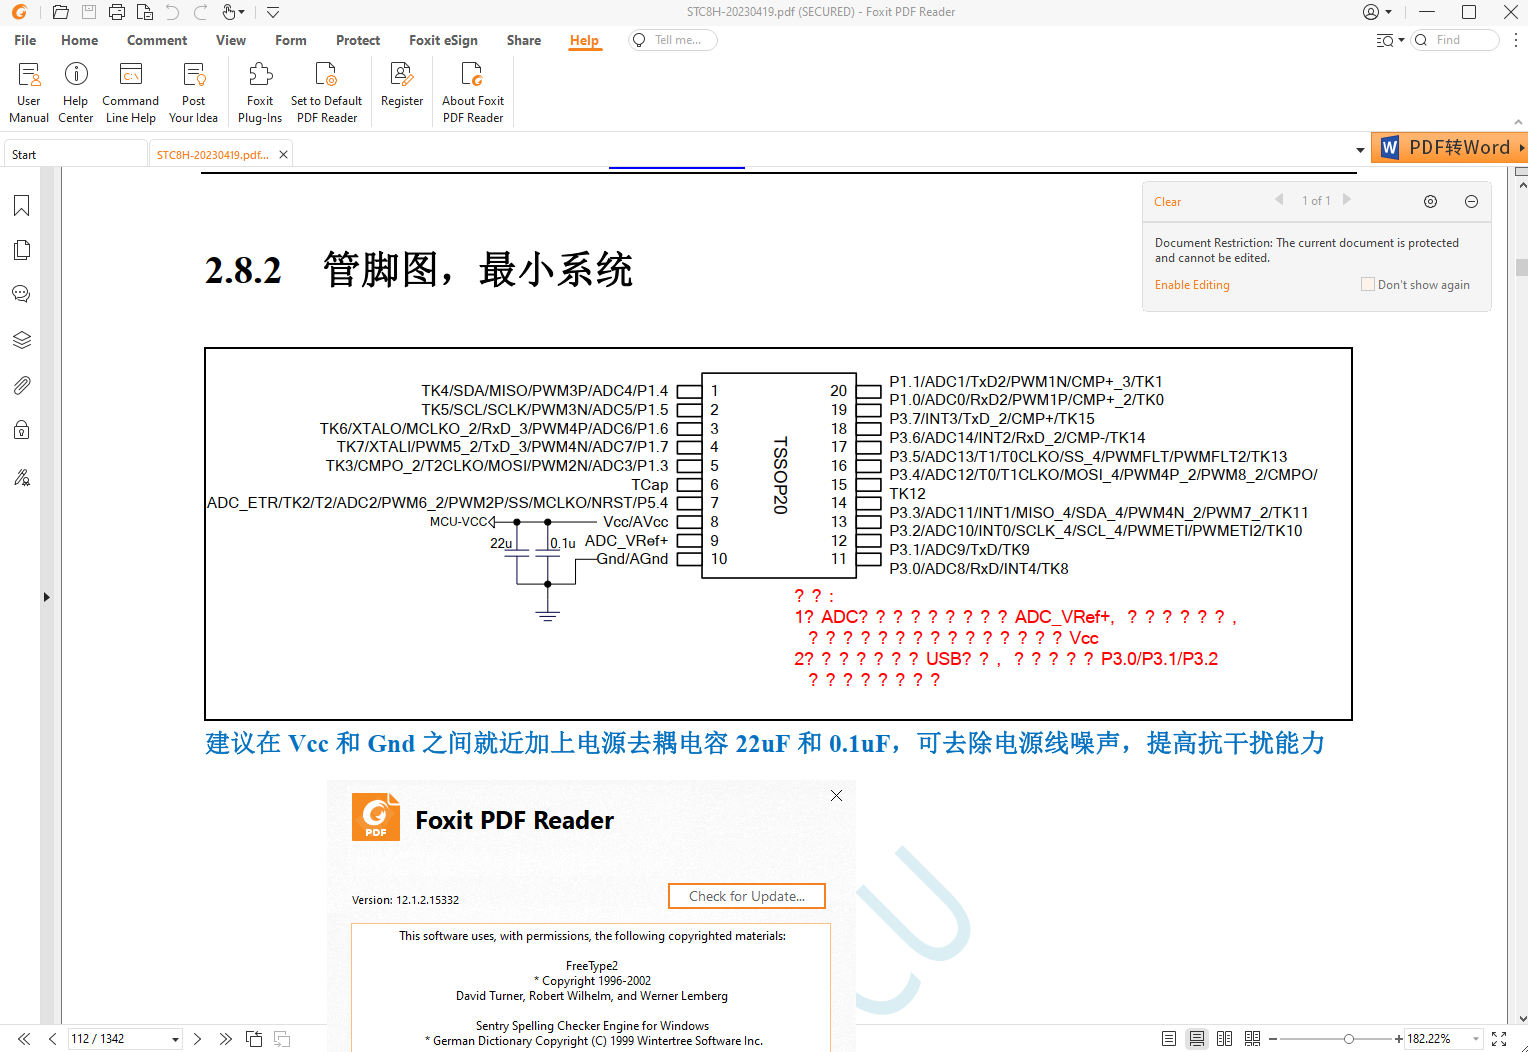Click the zoom slider handle

point(1349,1039)
